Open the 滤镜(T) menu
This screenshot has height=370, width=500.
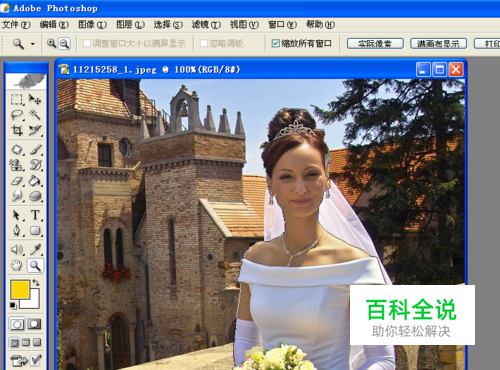[206, 24]
